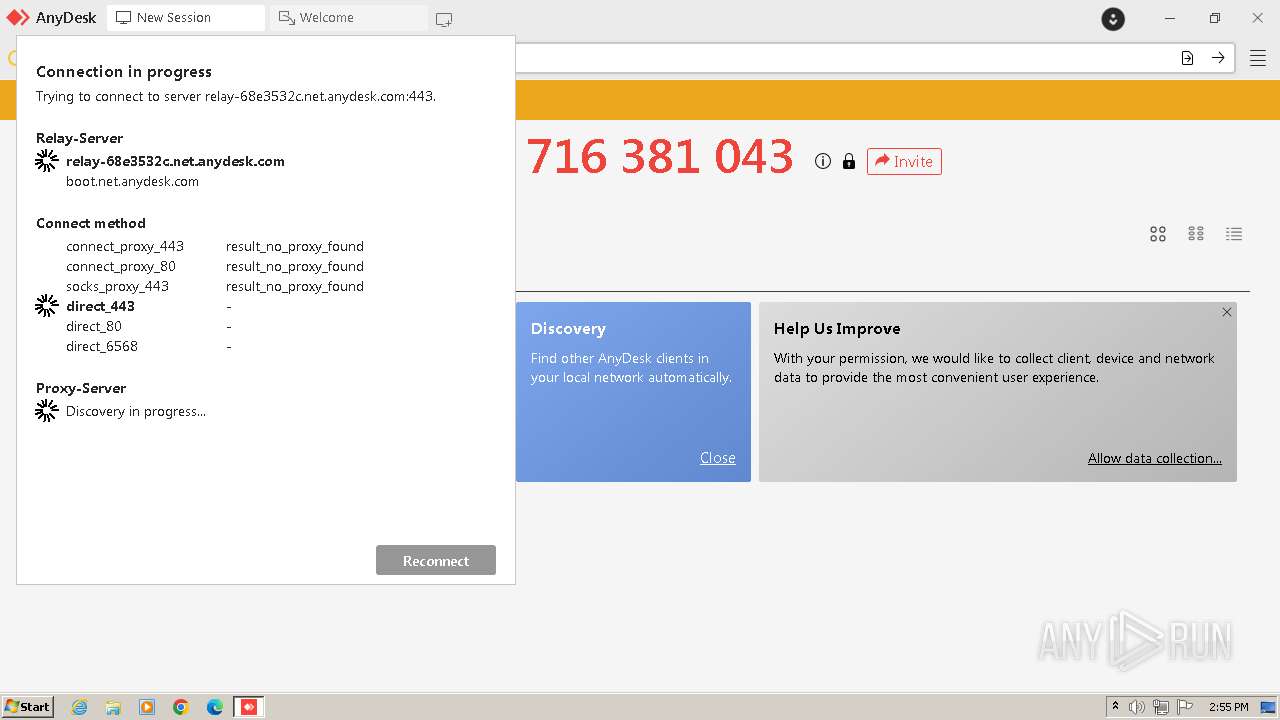This screenshot has height=720, width=1280.
Task: Click Close link in Discovery card
Action: [x=717, y=458]
